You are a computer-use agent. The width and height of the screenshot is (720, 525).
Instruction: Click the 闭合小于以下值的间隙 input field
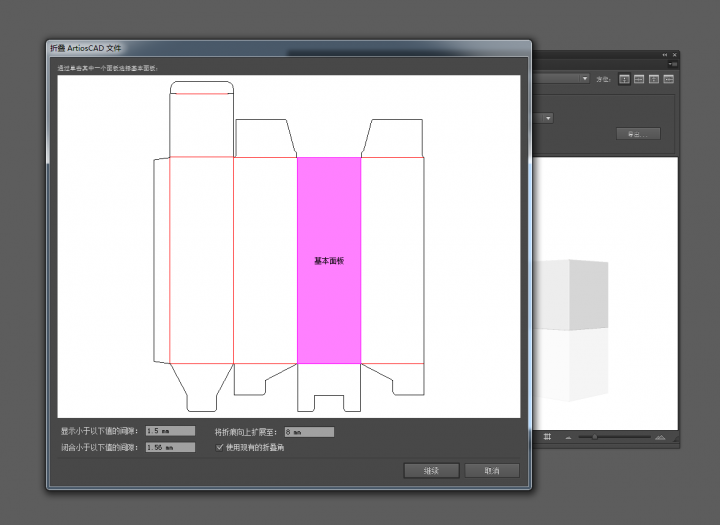pyautogui.click(x=170, y=447)
